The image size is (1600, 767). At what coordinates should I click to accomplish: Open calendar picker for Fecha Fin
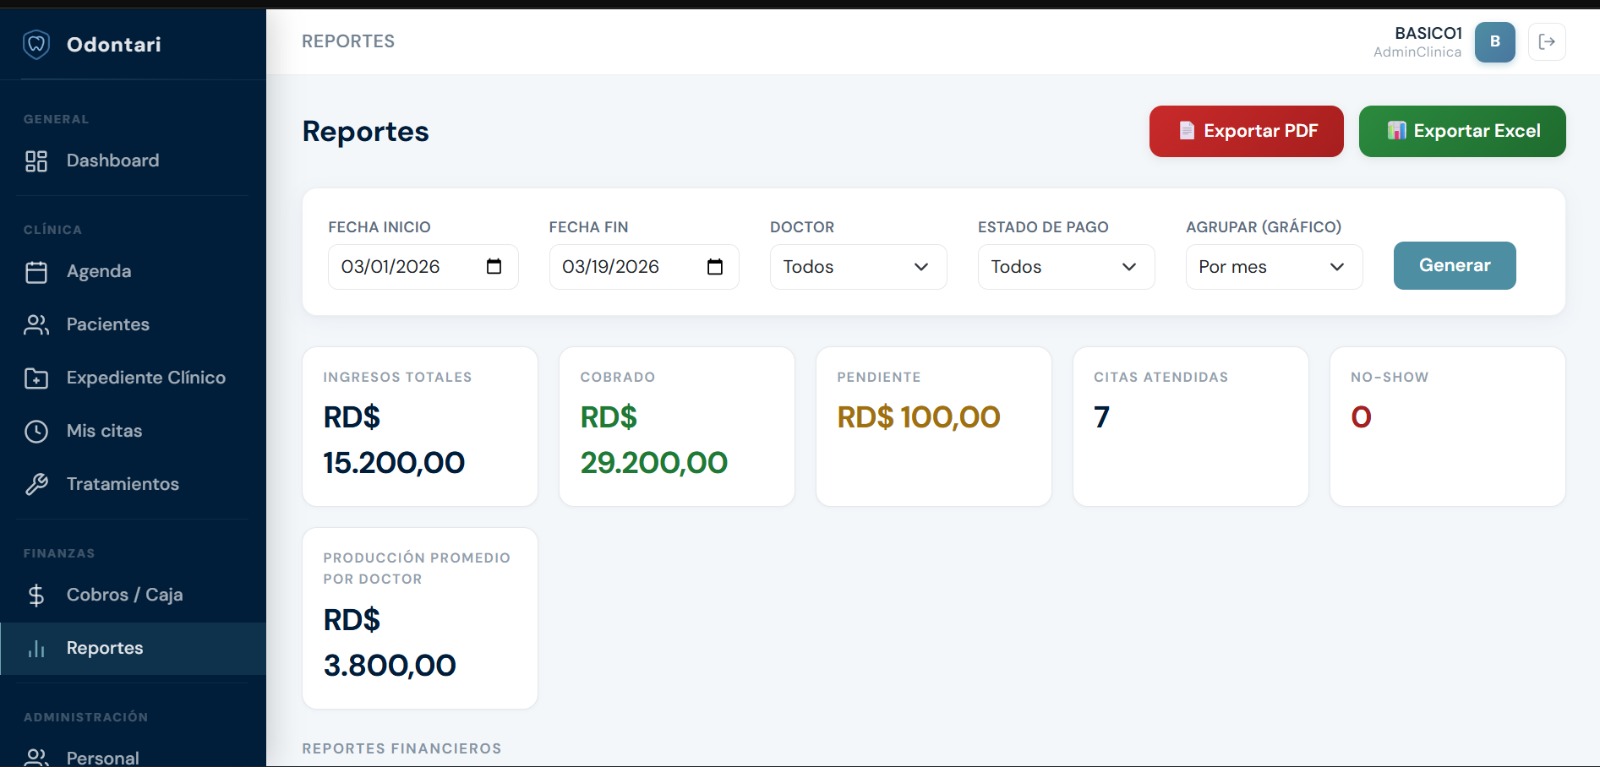(x=714, y=267)
